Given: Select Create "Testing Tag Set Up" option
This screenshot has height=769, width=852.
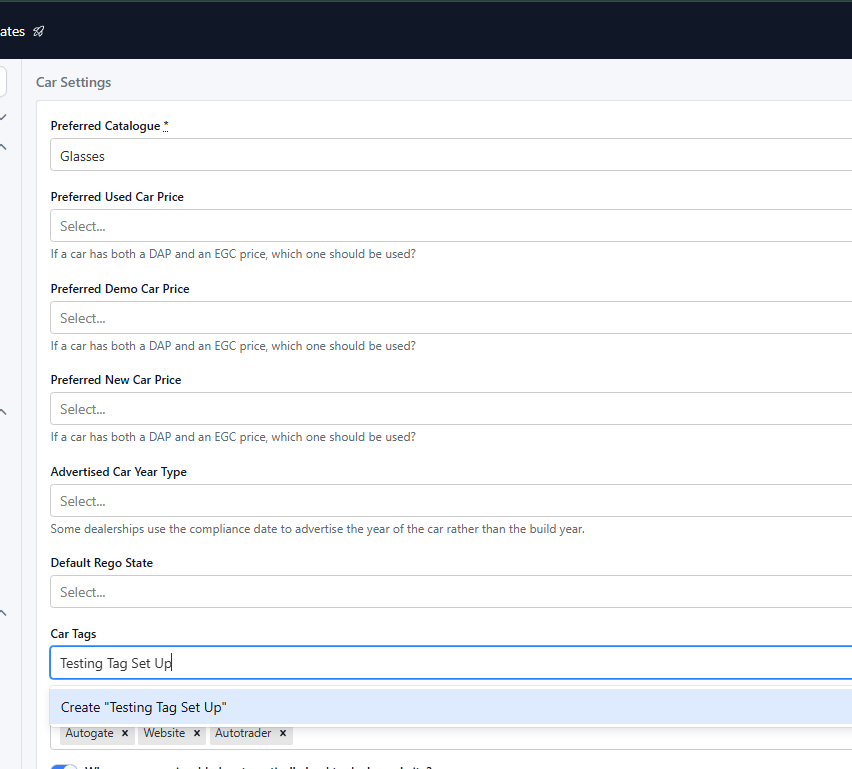Looking at the screenshot, I should [144, 707].
